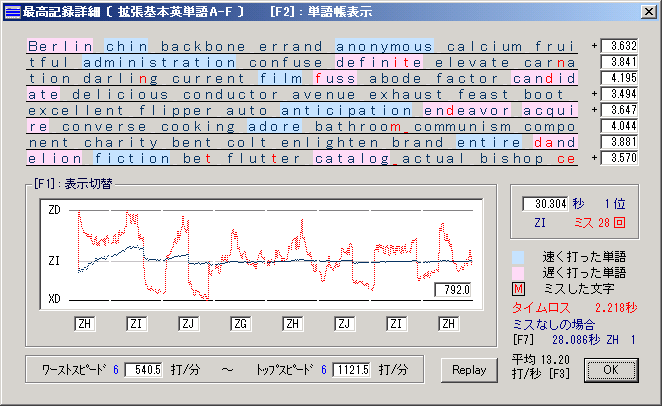Click the word "bathroom"
Screen dimensions: 662x406
[x=358, y=127]
